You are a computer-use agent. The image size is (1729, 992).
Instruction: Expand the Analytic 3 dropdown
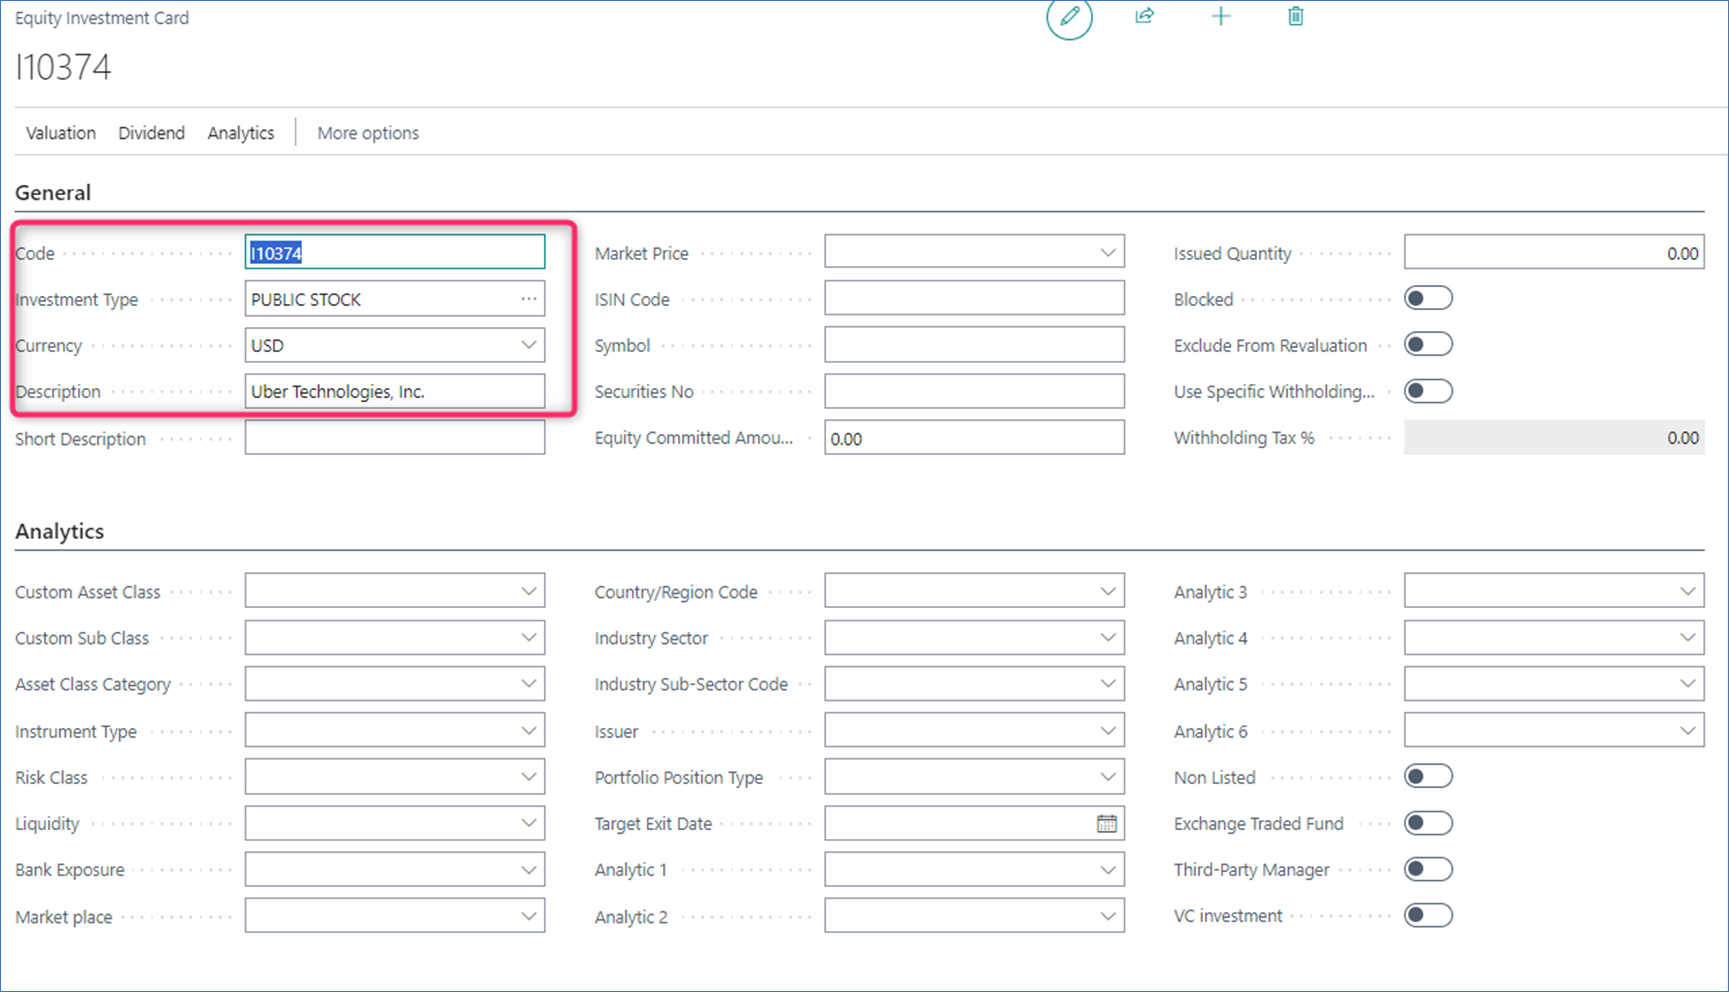1688,591
